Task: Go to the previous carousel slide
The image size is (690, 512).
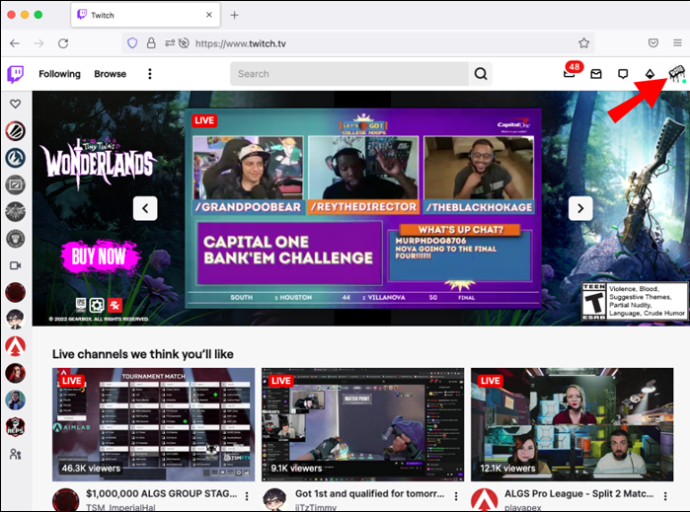Action: (x=145, y=208)
